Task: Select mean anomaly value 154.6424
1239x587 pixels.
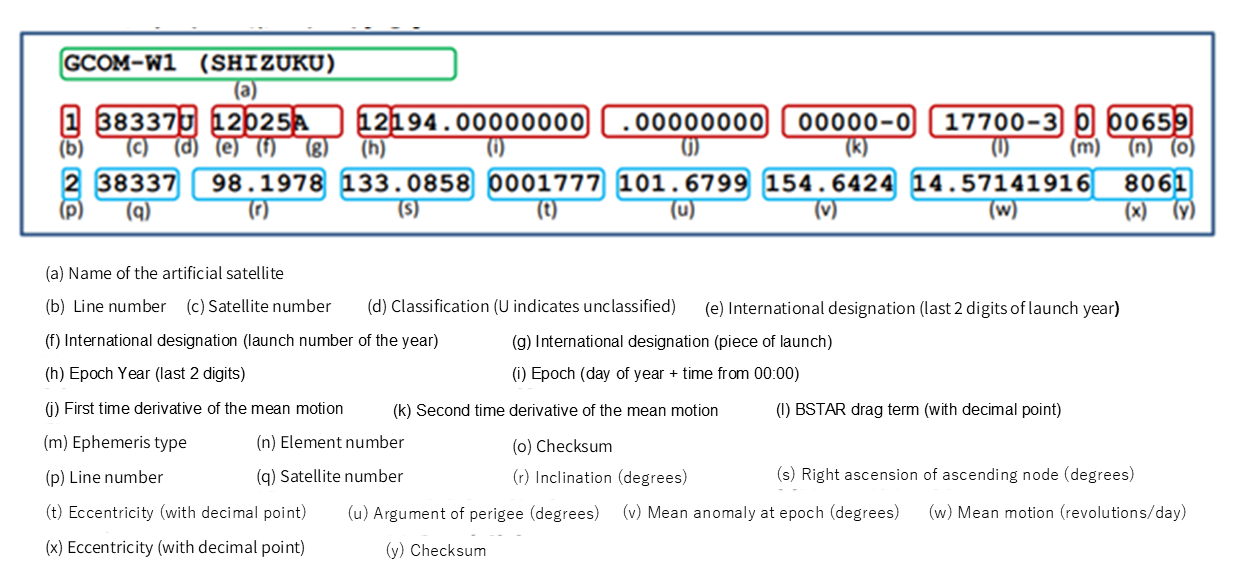Action: (x=830, y=185)
